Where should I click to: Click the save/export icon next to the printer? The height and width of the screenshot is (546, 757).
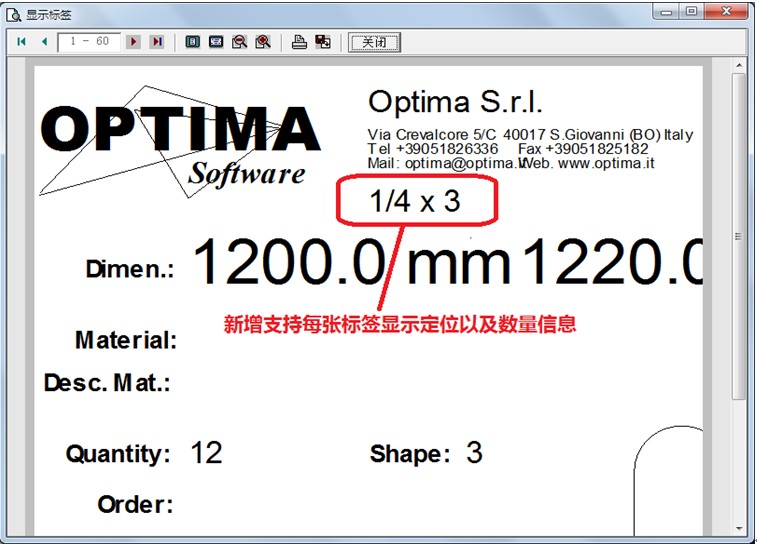[x=323, y=42]
